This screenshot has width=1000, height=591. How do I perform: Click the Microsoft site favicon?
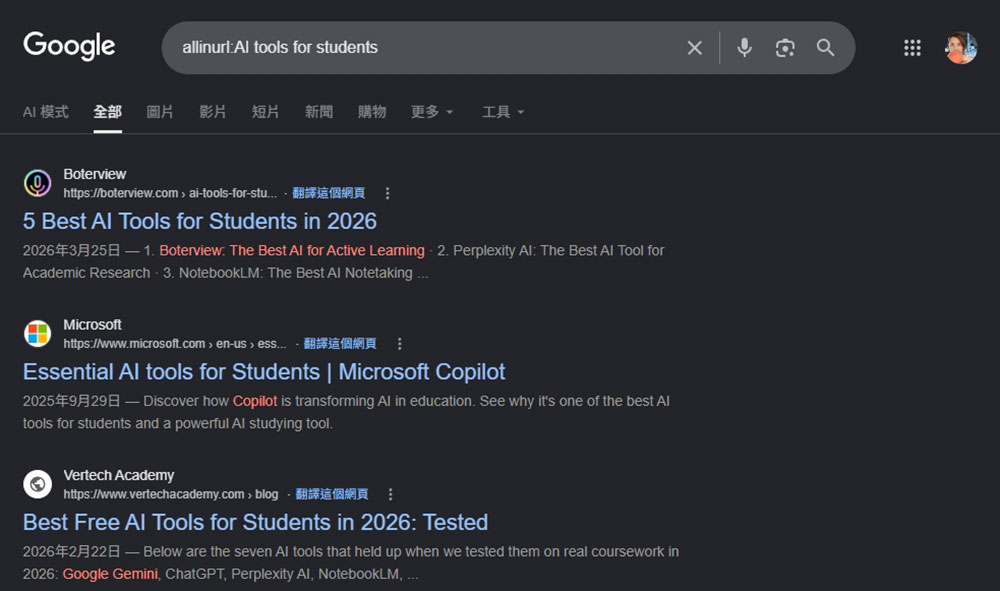[38, 334]
